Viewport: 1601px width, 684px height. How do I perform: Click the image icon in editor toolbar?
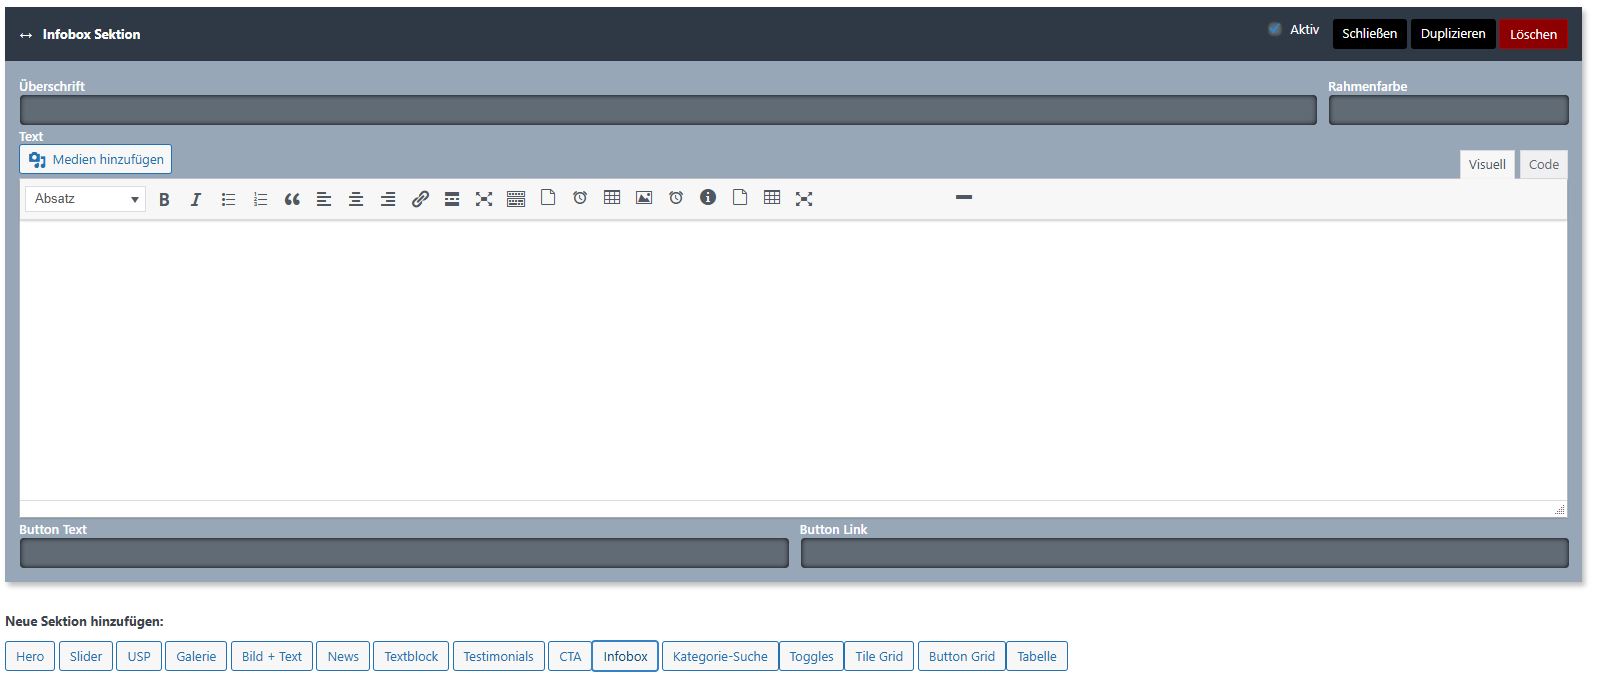coord(644,198)
